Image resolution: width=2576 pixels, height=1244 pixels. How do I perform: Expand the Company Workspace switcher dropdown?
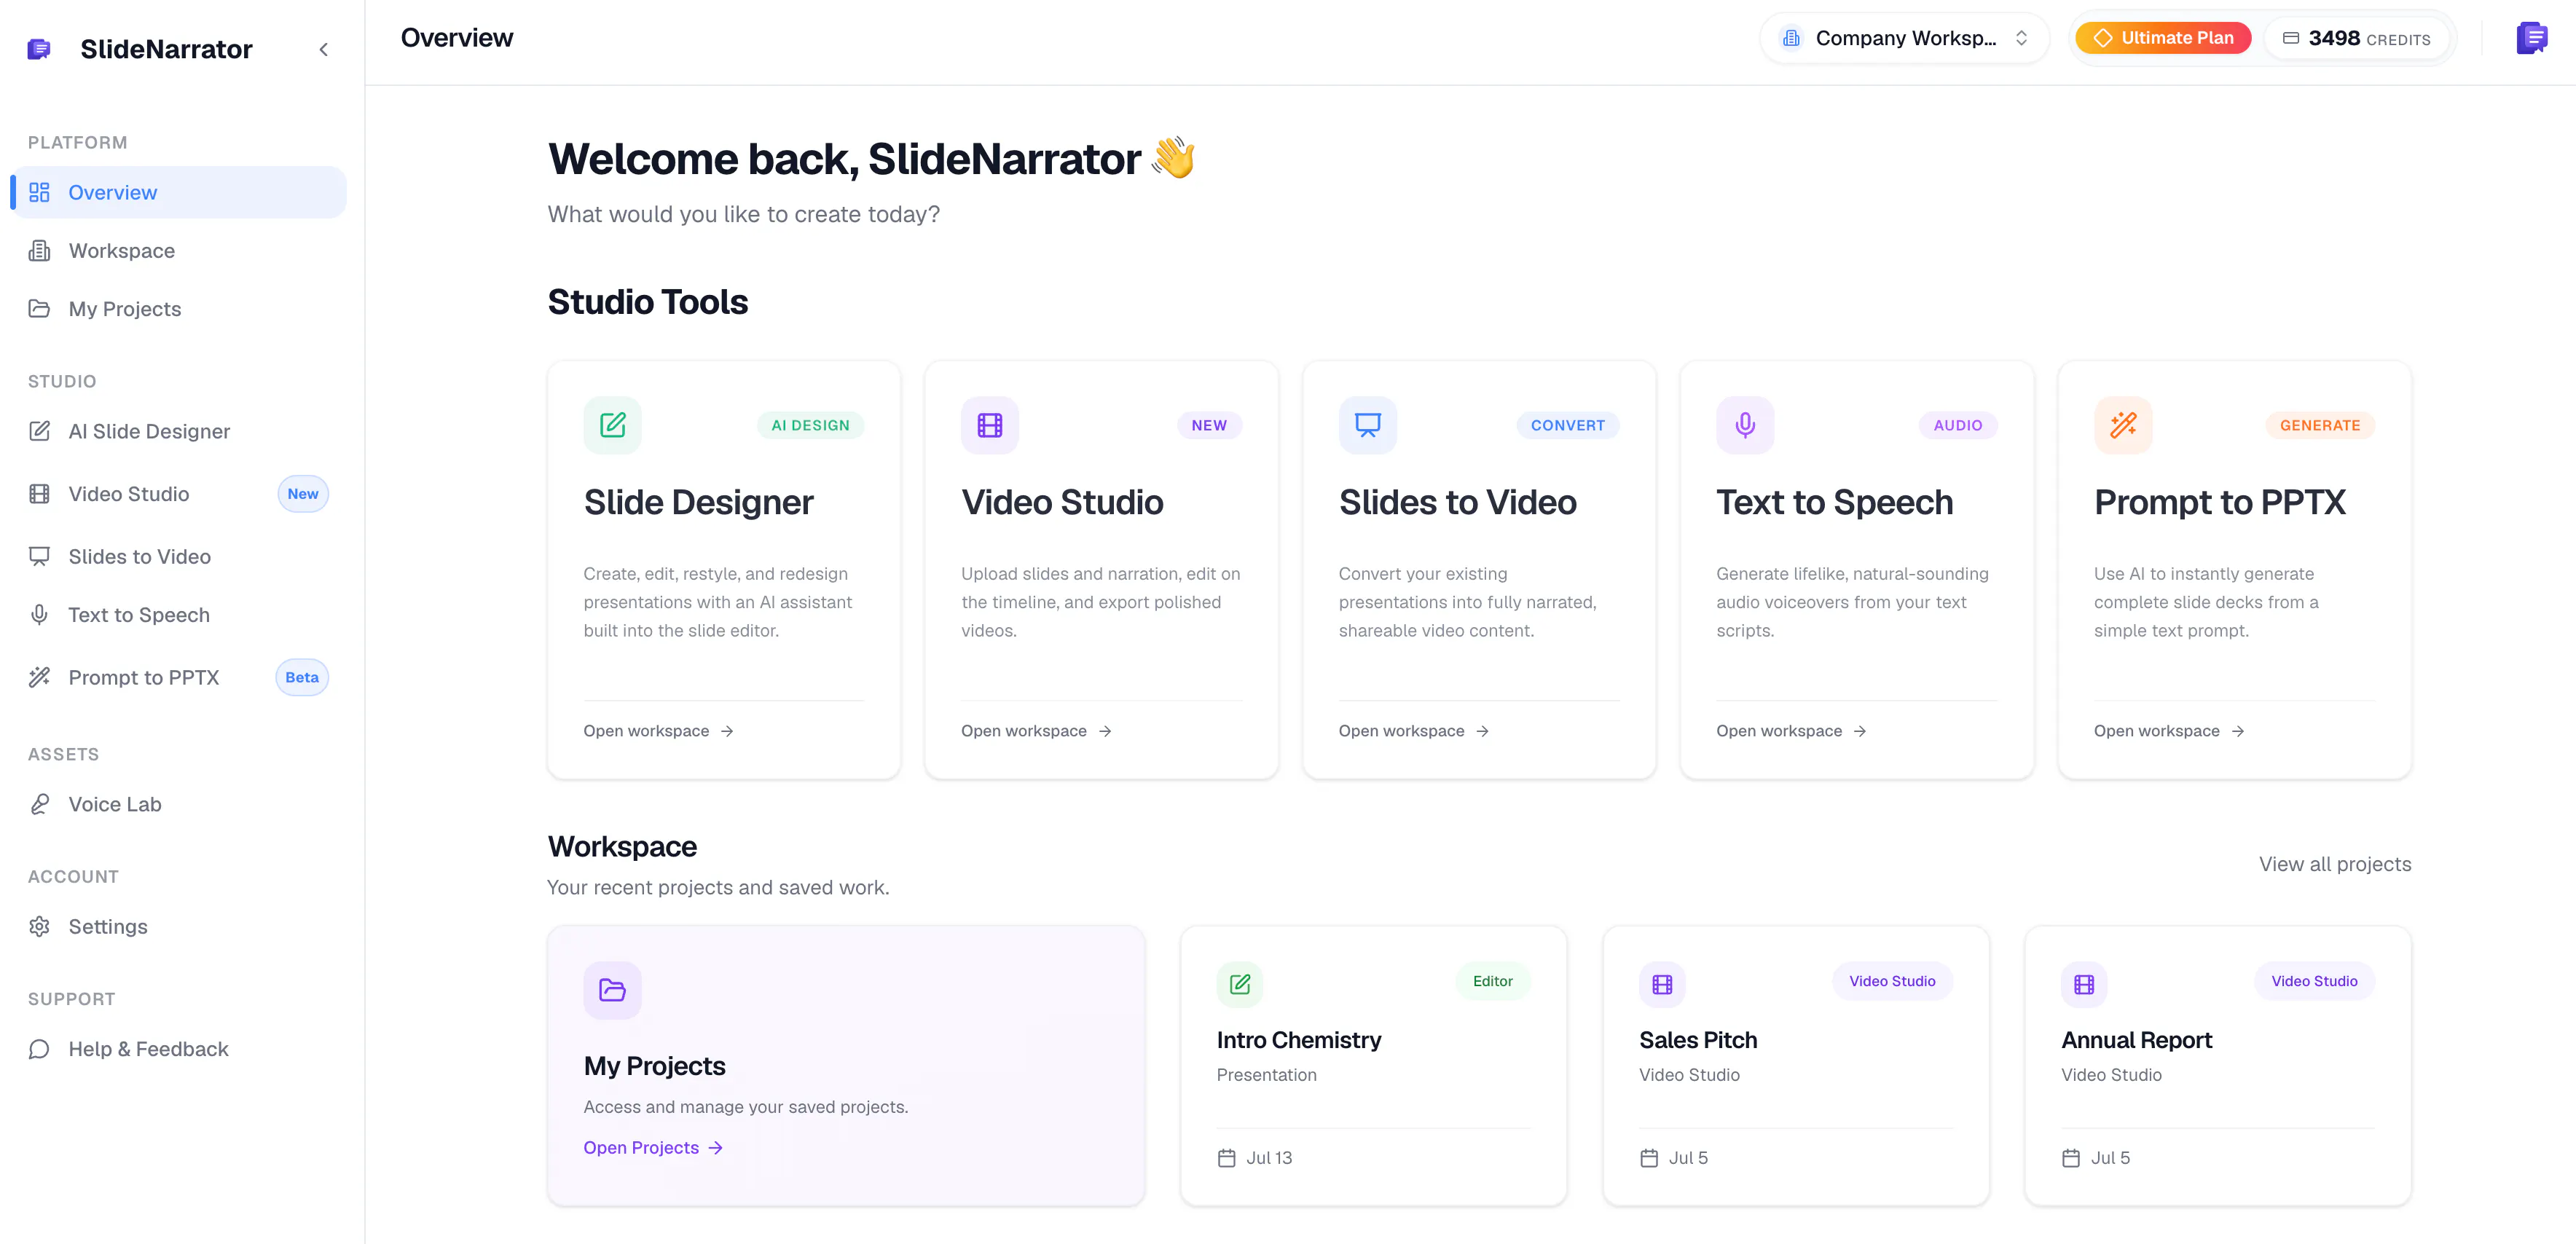click(x=1904, y=38)
